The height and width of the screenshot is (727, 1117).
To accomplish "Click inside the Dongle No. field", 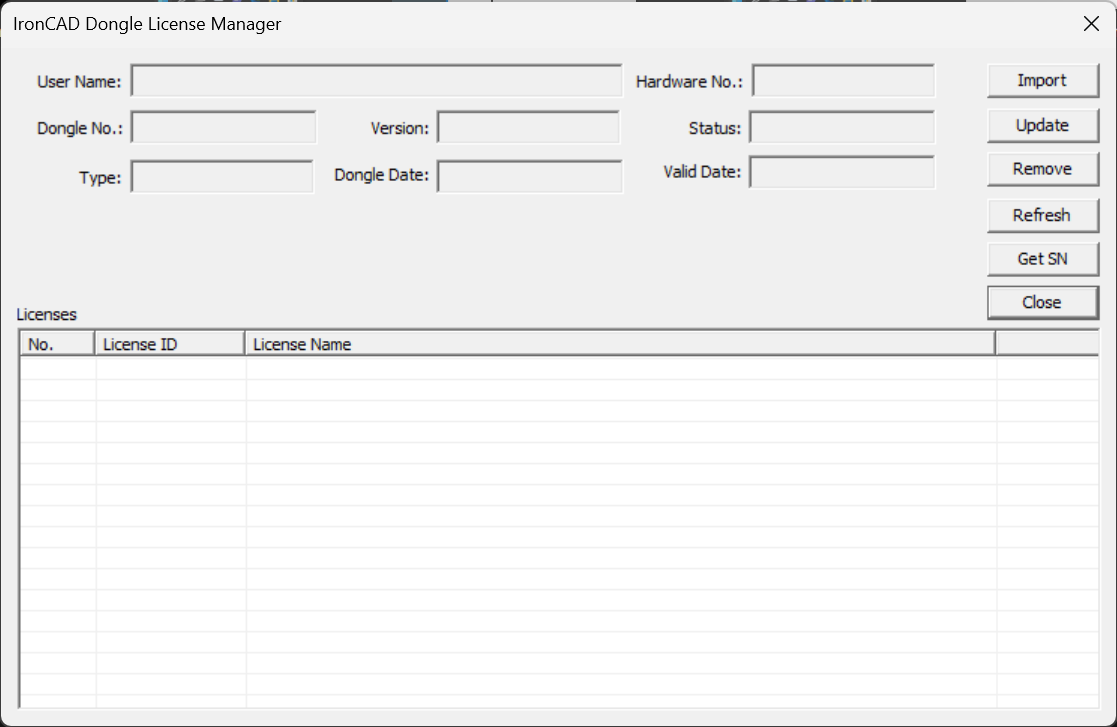I will 221,127.
